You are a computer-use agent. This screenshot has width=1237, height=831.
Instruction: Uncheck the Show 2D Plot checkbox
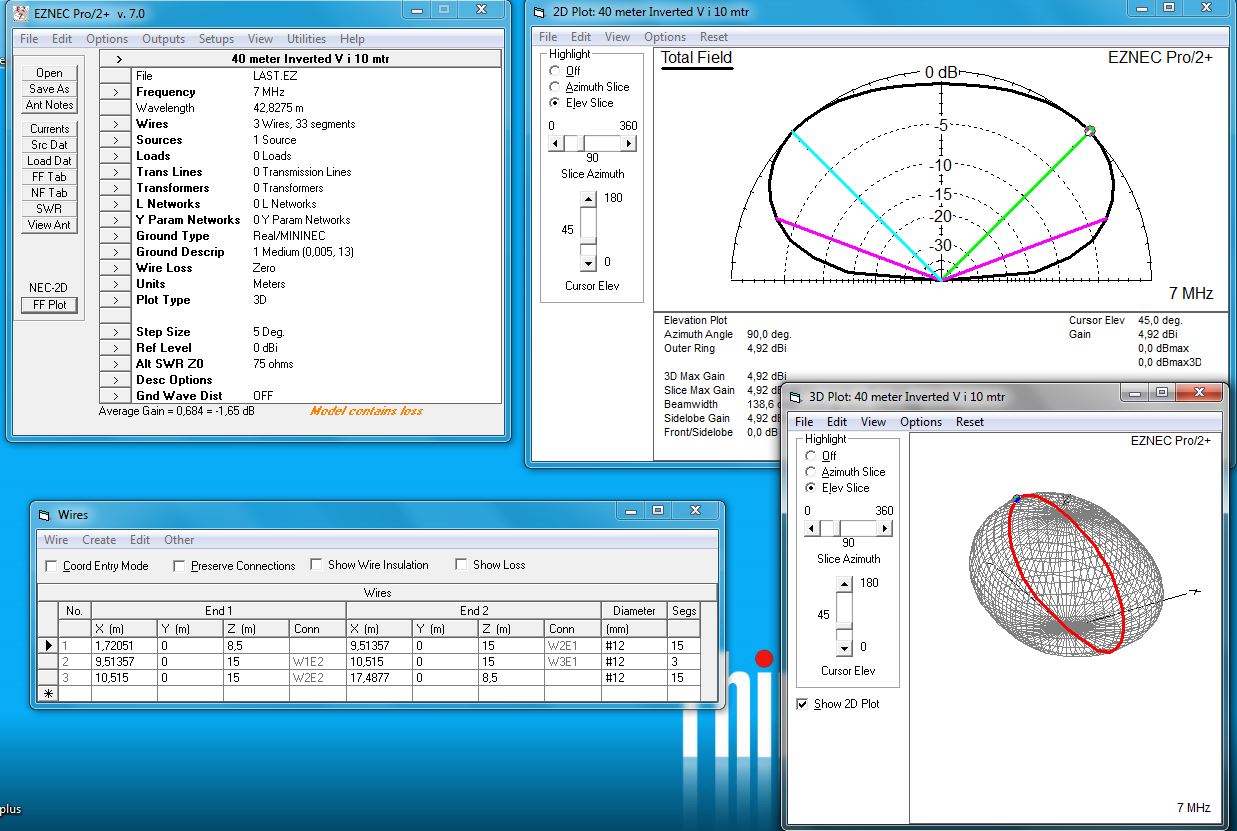click(x=802, y=704)
